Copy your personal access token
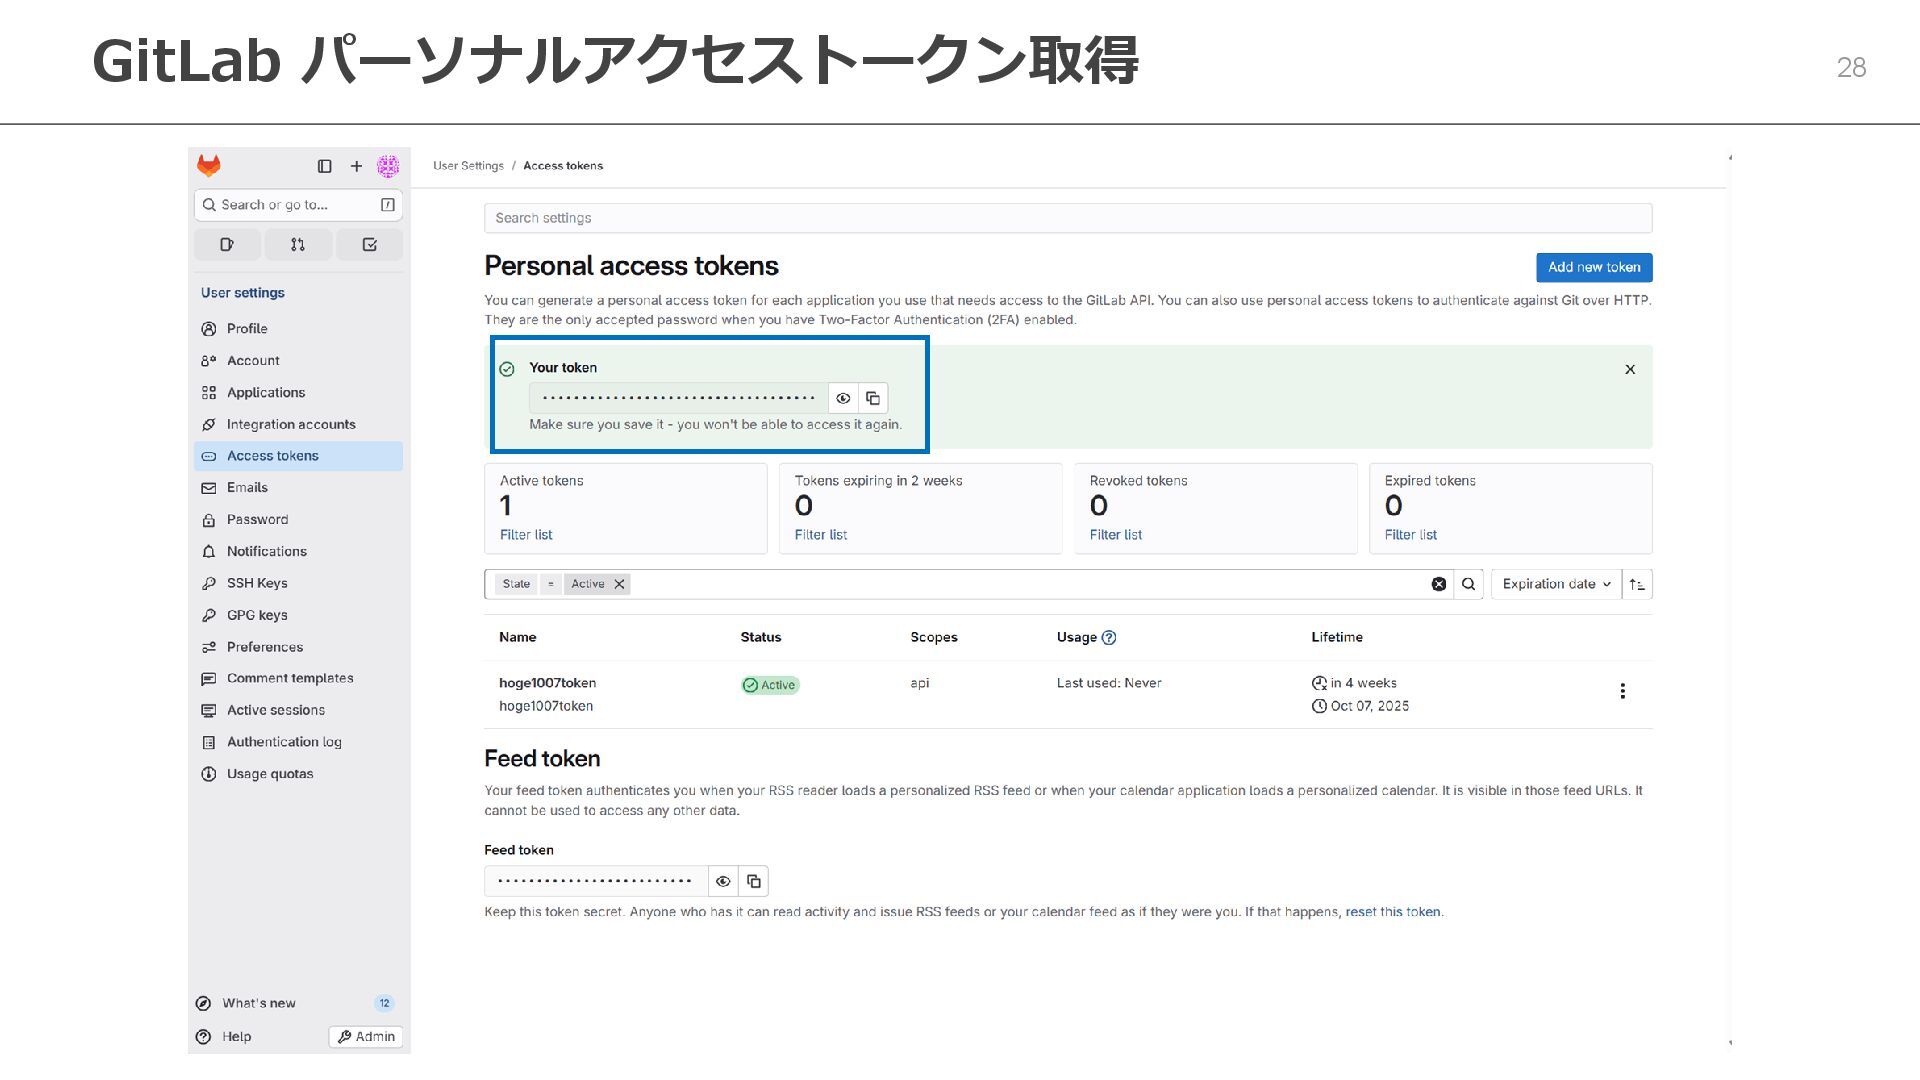Viewport: 1920px width, 1080px height. [x=873, y=398]
